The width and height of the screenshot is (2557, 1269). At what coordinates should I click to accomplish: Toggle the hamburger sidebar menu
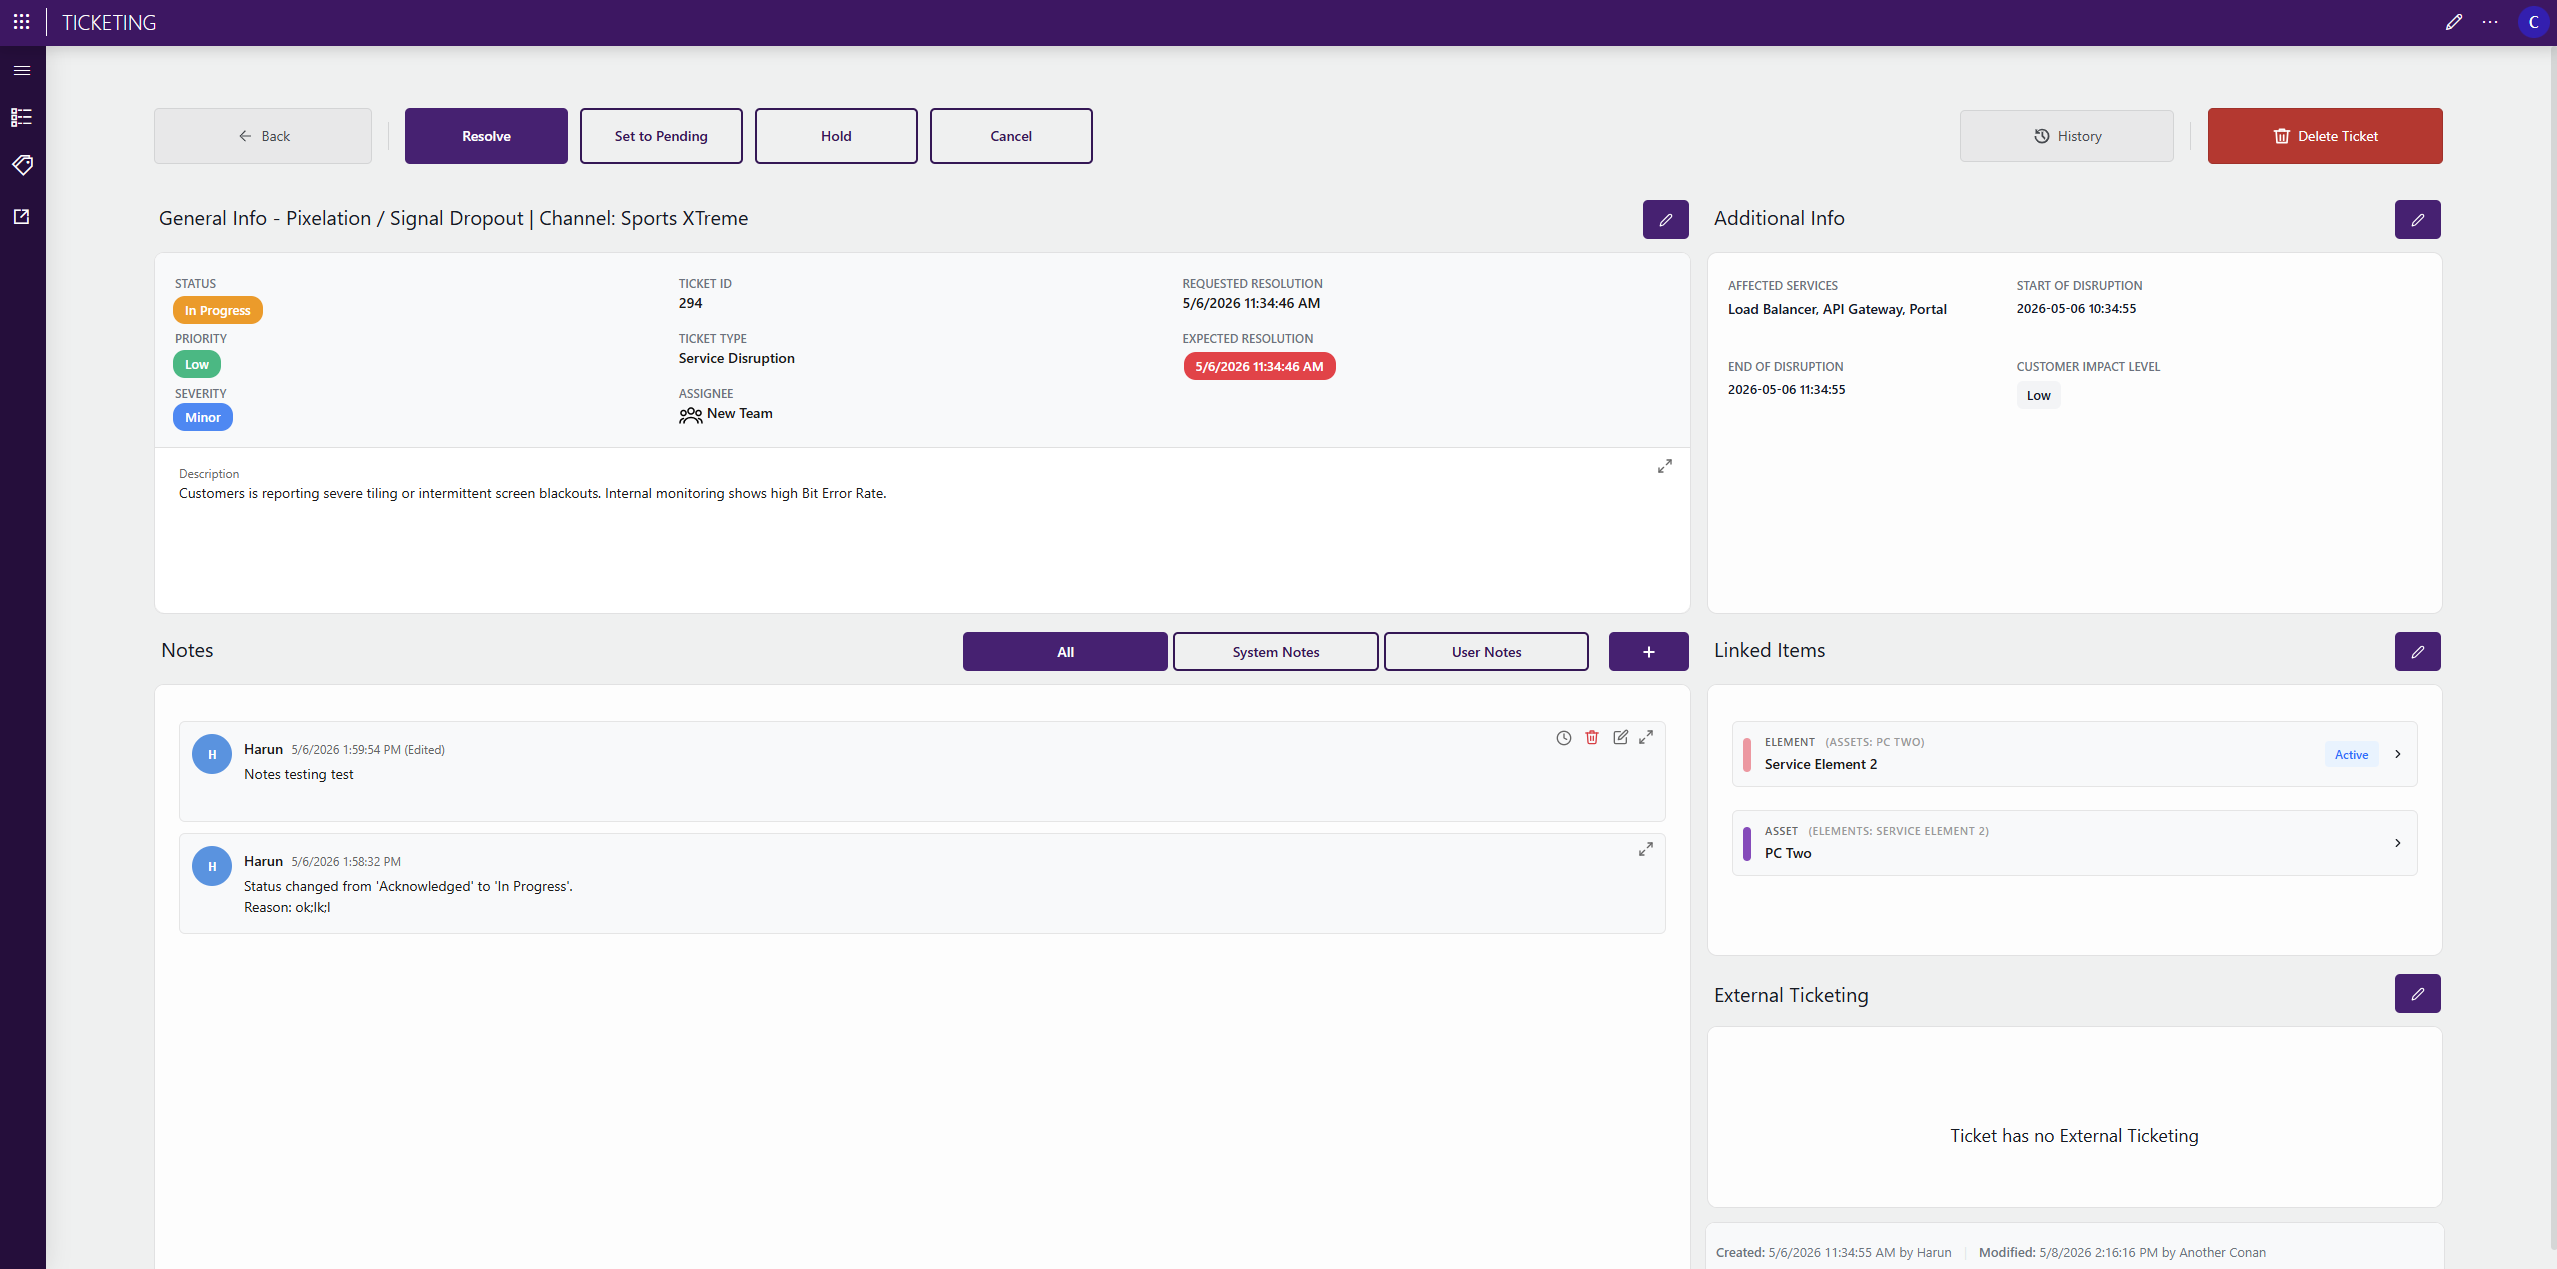(22, 70)
